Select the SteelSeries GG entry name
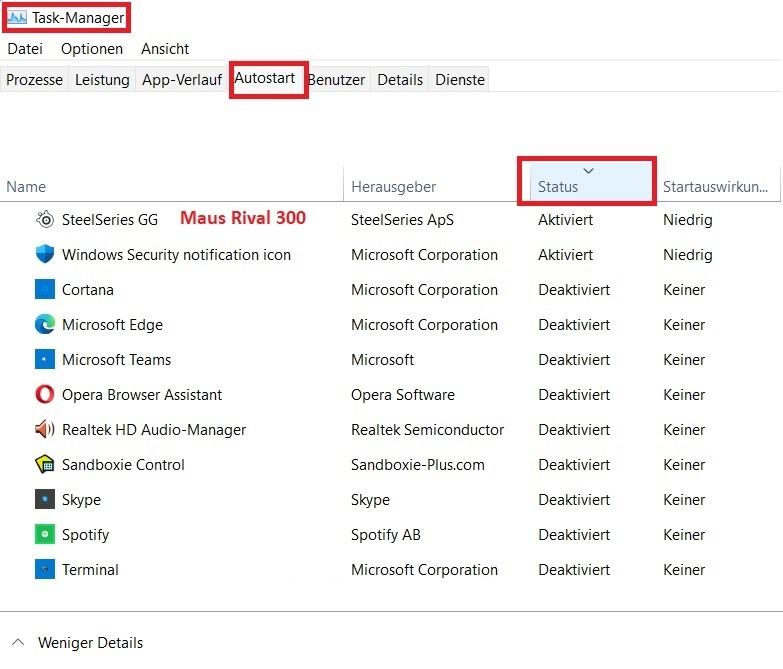Viewport: 783px width, 669px height. 110,220
